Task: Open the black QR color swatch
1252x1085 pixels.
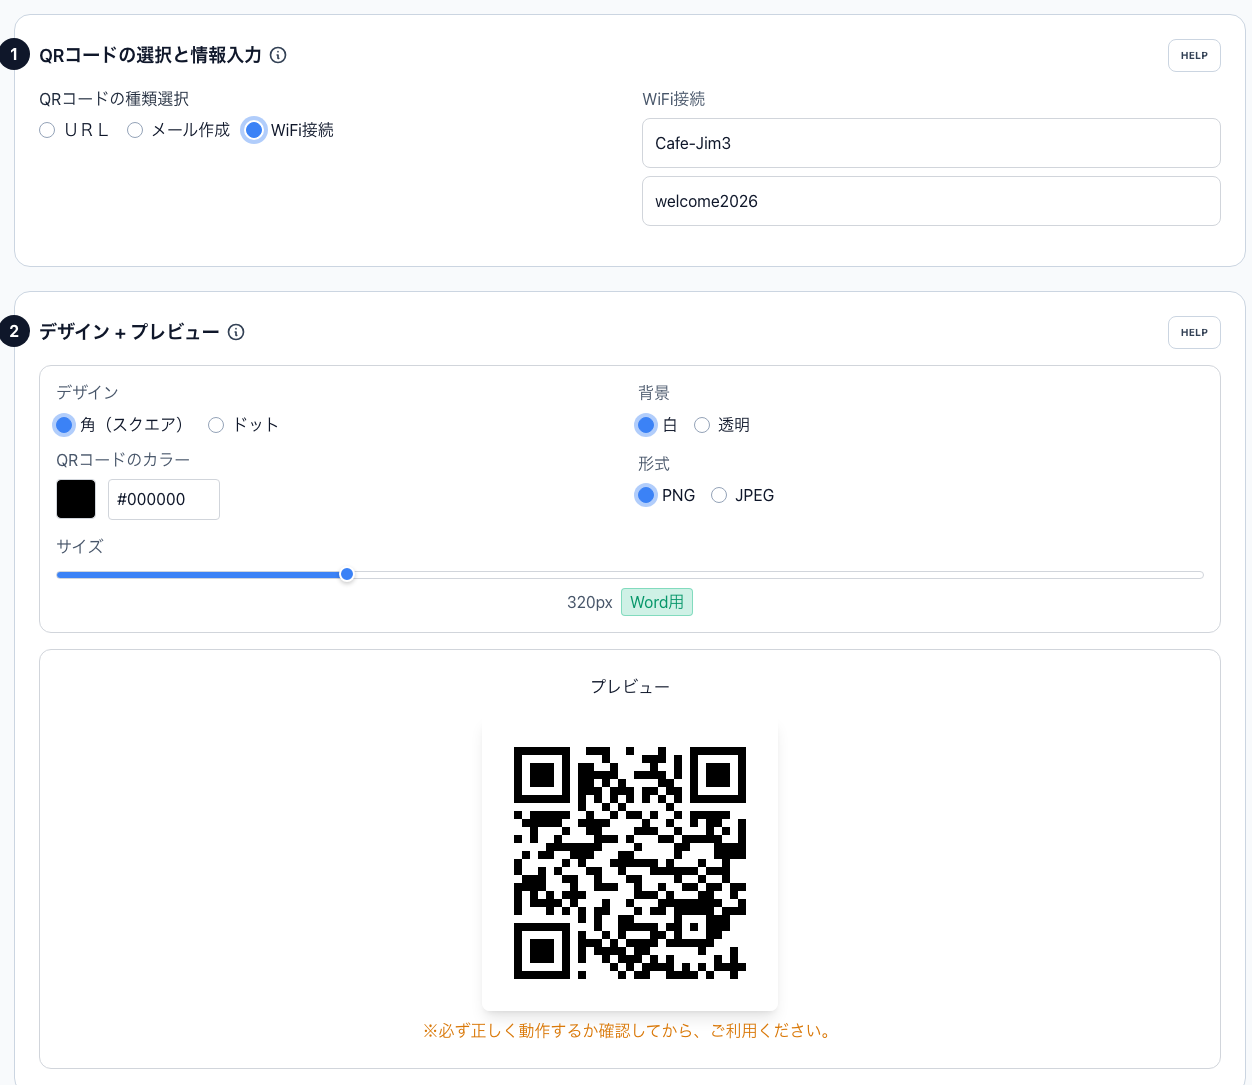Action: (76, 499)
